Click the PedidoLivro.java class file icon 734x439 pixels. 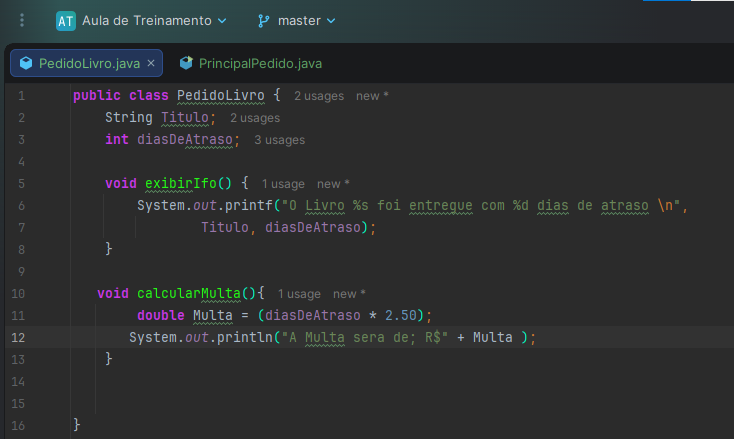tap(26, 63)
